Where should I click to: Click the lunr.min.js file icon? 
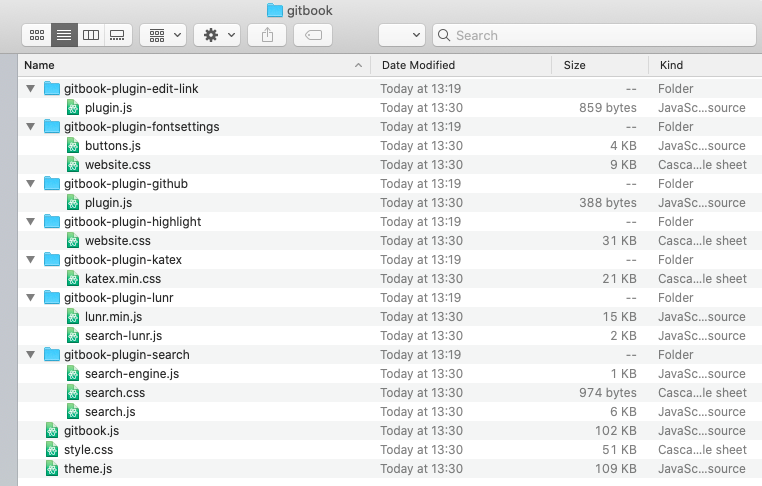pos(73,316)
